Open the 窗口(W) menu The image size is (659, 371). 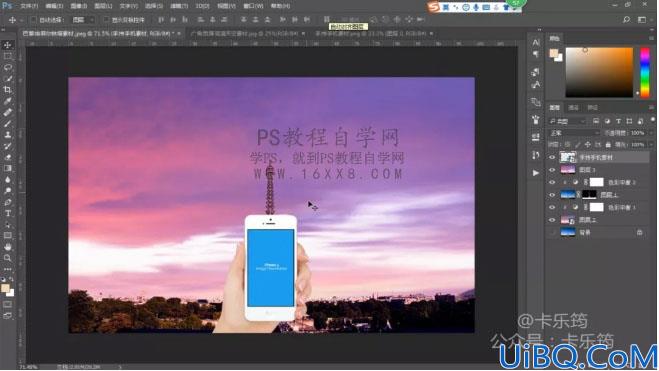click(x=253, y=6)
